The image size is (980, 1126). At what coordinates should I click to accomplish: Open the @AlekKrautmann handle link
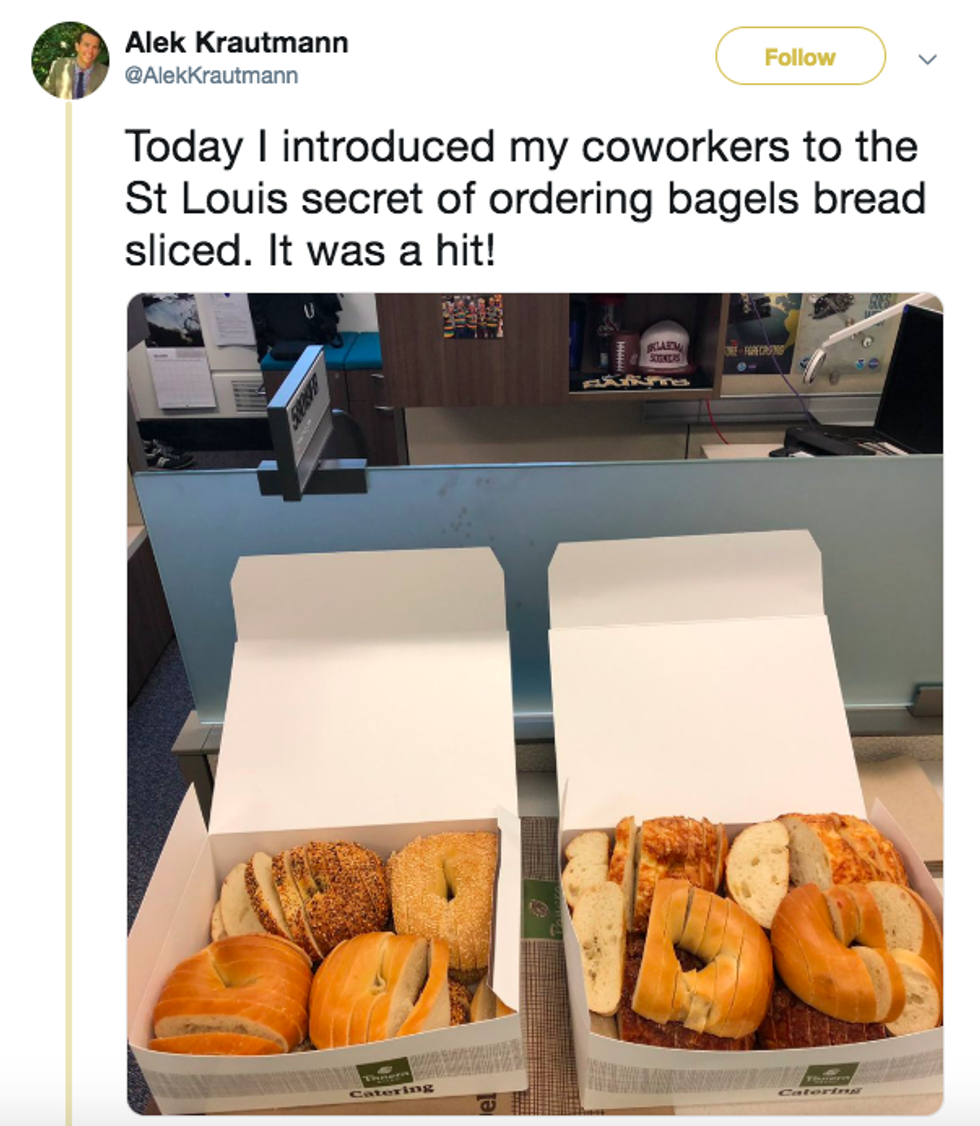pos(211,75)
